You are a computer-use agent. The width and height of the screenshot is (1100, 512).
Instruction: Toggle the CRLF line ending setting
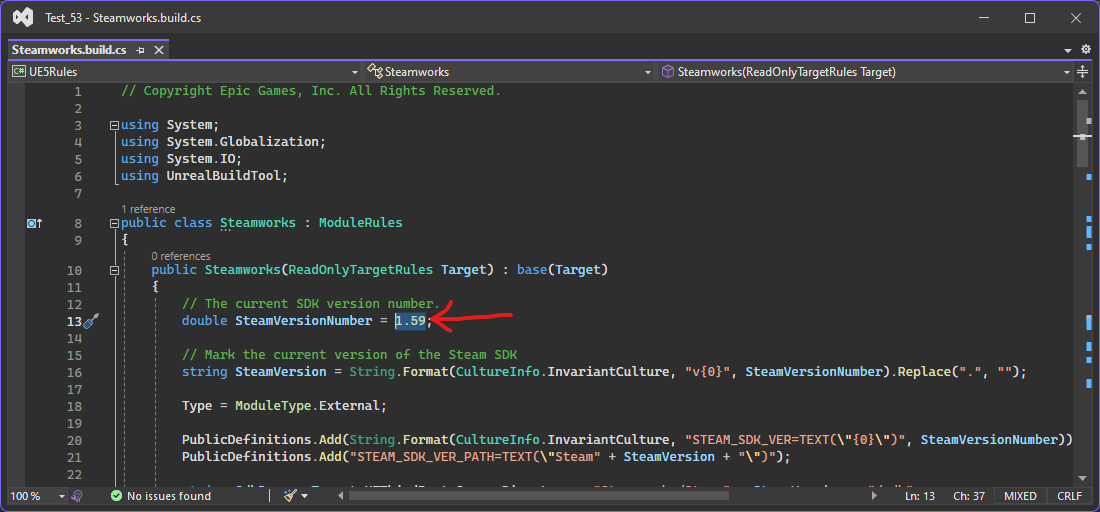[1068, 496]
